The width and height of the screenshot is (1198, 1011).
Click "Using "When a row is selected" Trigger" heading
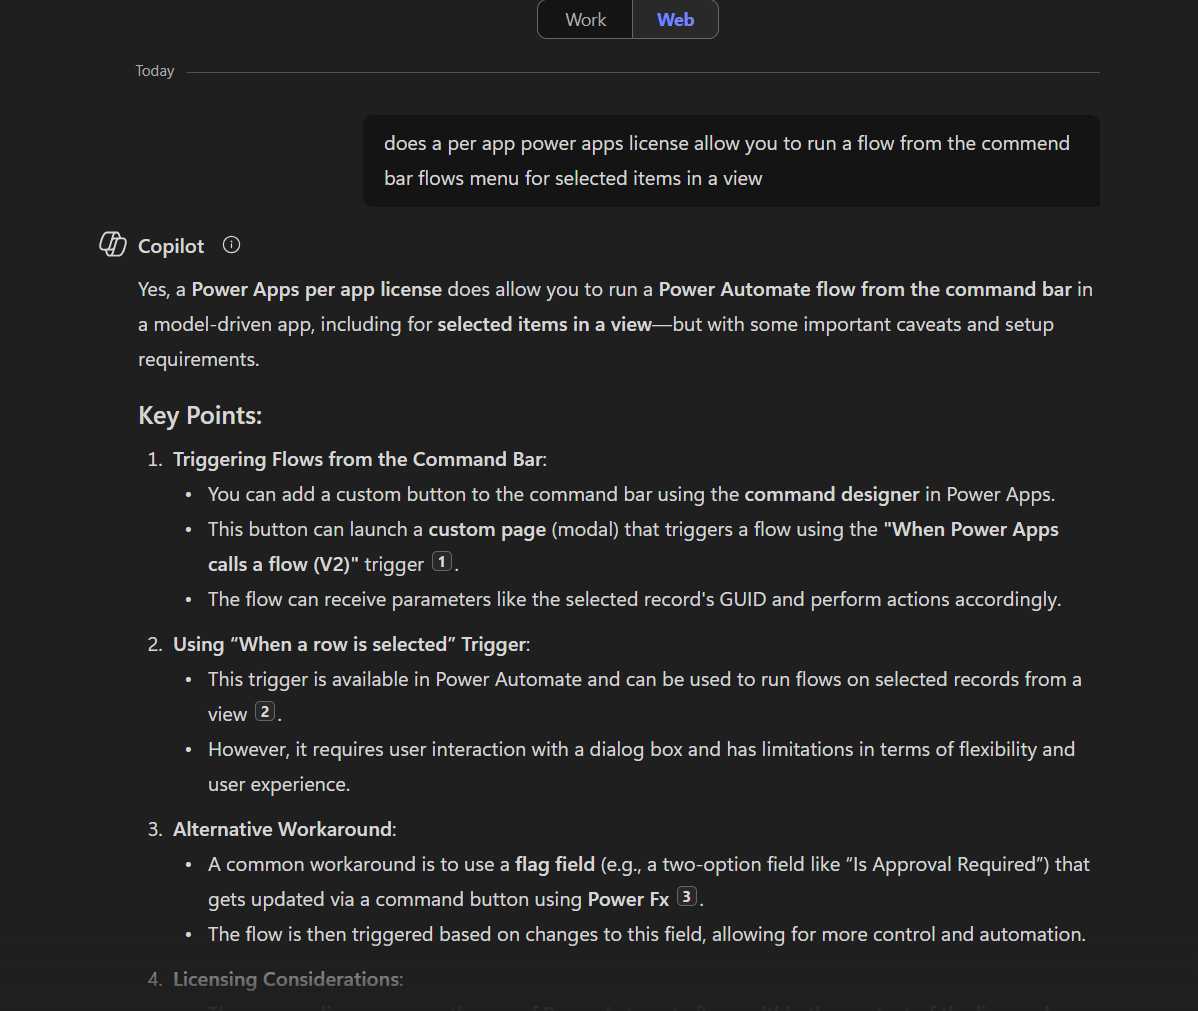(x=349, y=644)
